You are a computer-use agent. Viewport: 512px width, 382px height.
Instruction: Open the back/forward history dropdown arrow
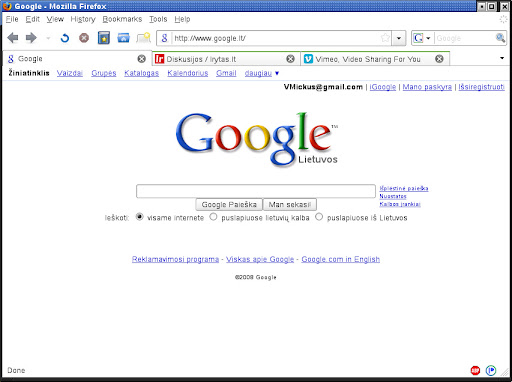click(48, 38)
